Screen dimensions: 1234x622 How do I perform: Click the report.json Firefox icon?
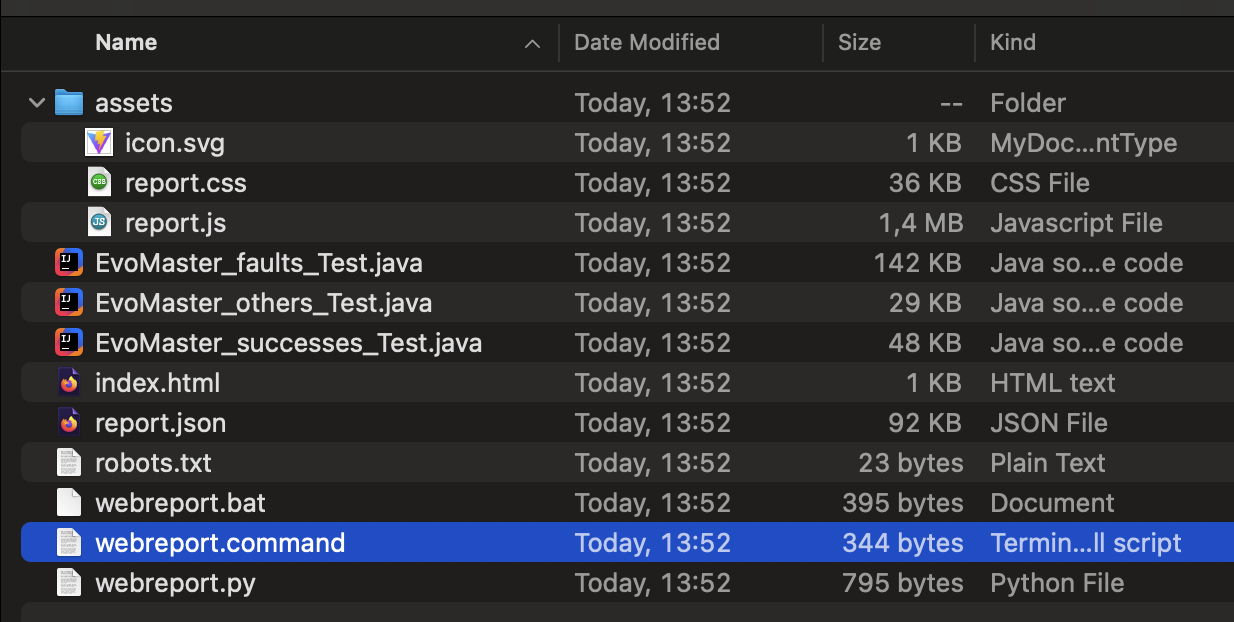[x=68, y=423]
